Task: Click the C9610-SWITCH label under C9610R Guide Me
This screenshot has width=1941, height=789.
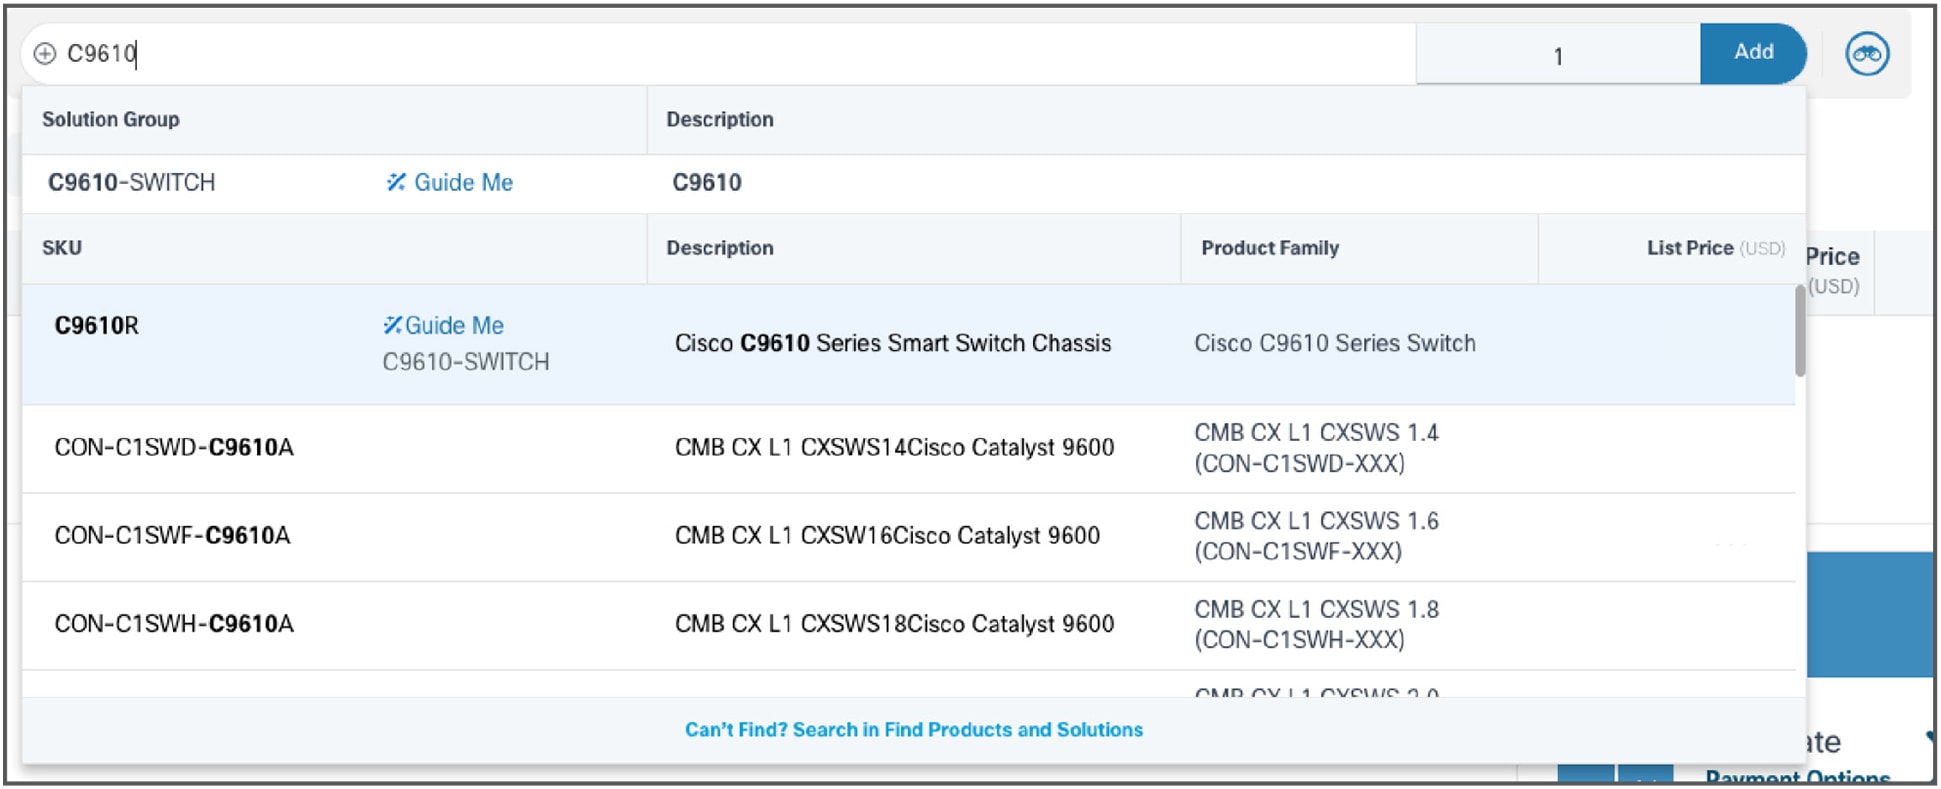Action: [x=466, y=361]
